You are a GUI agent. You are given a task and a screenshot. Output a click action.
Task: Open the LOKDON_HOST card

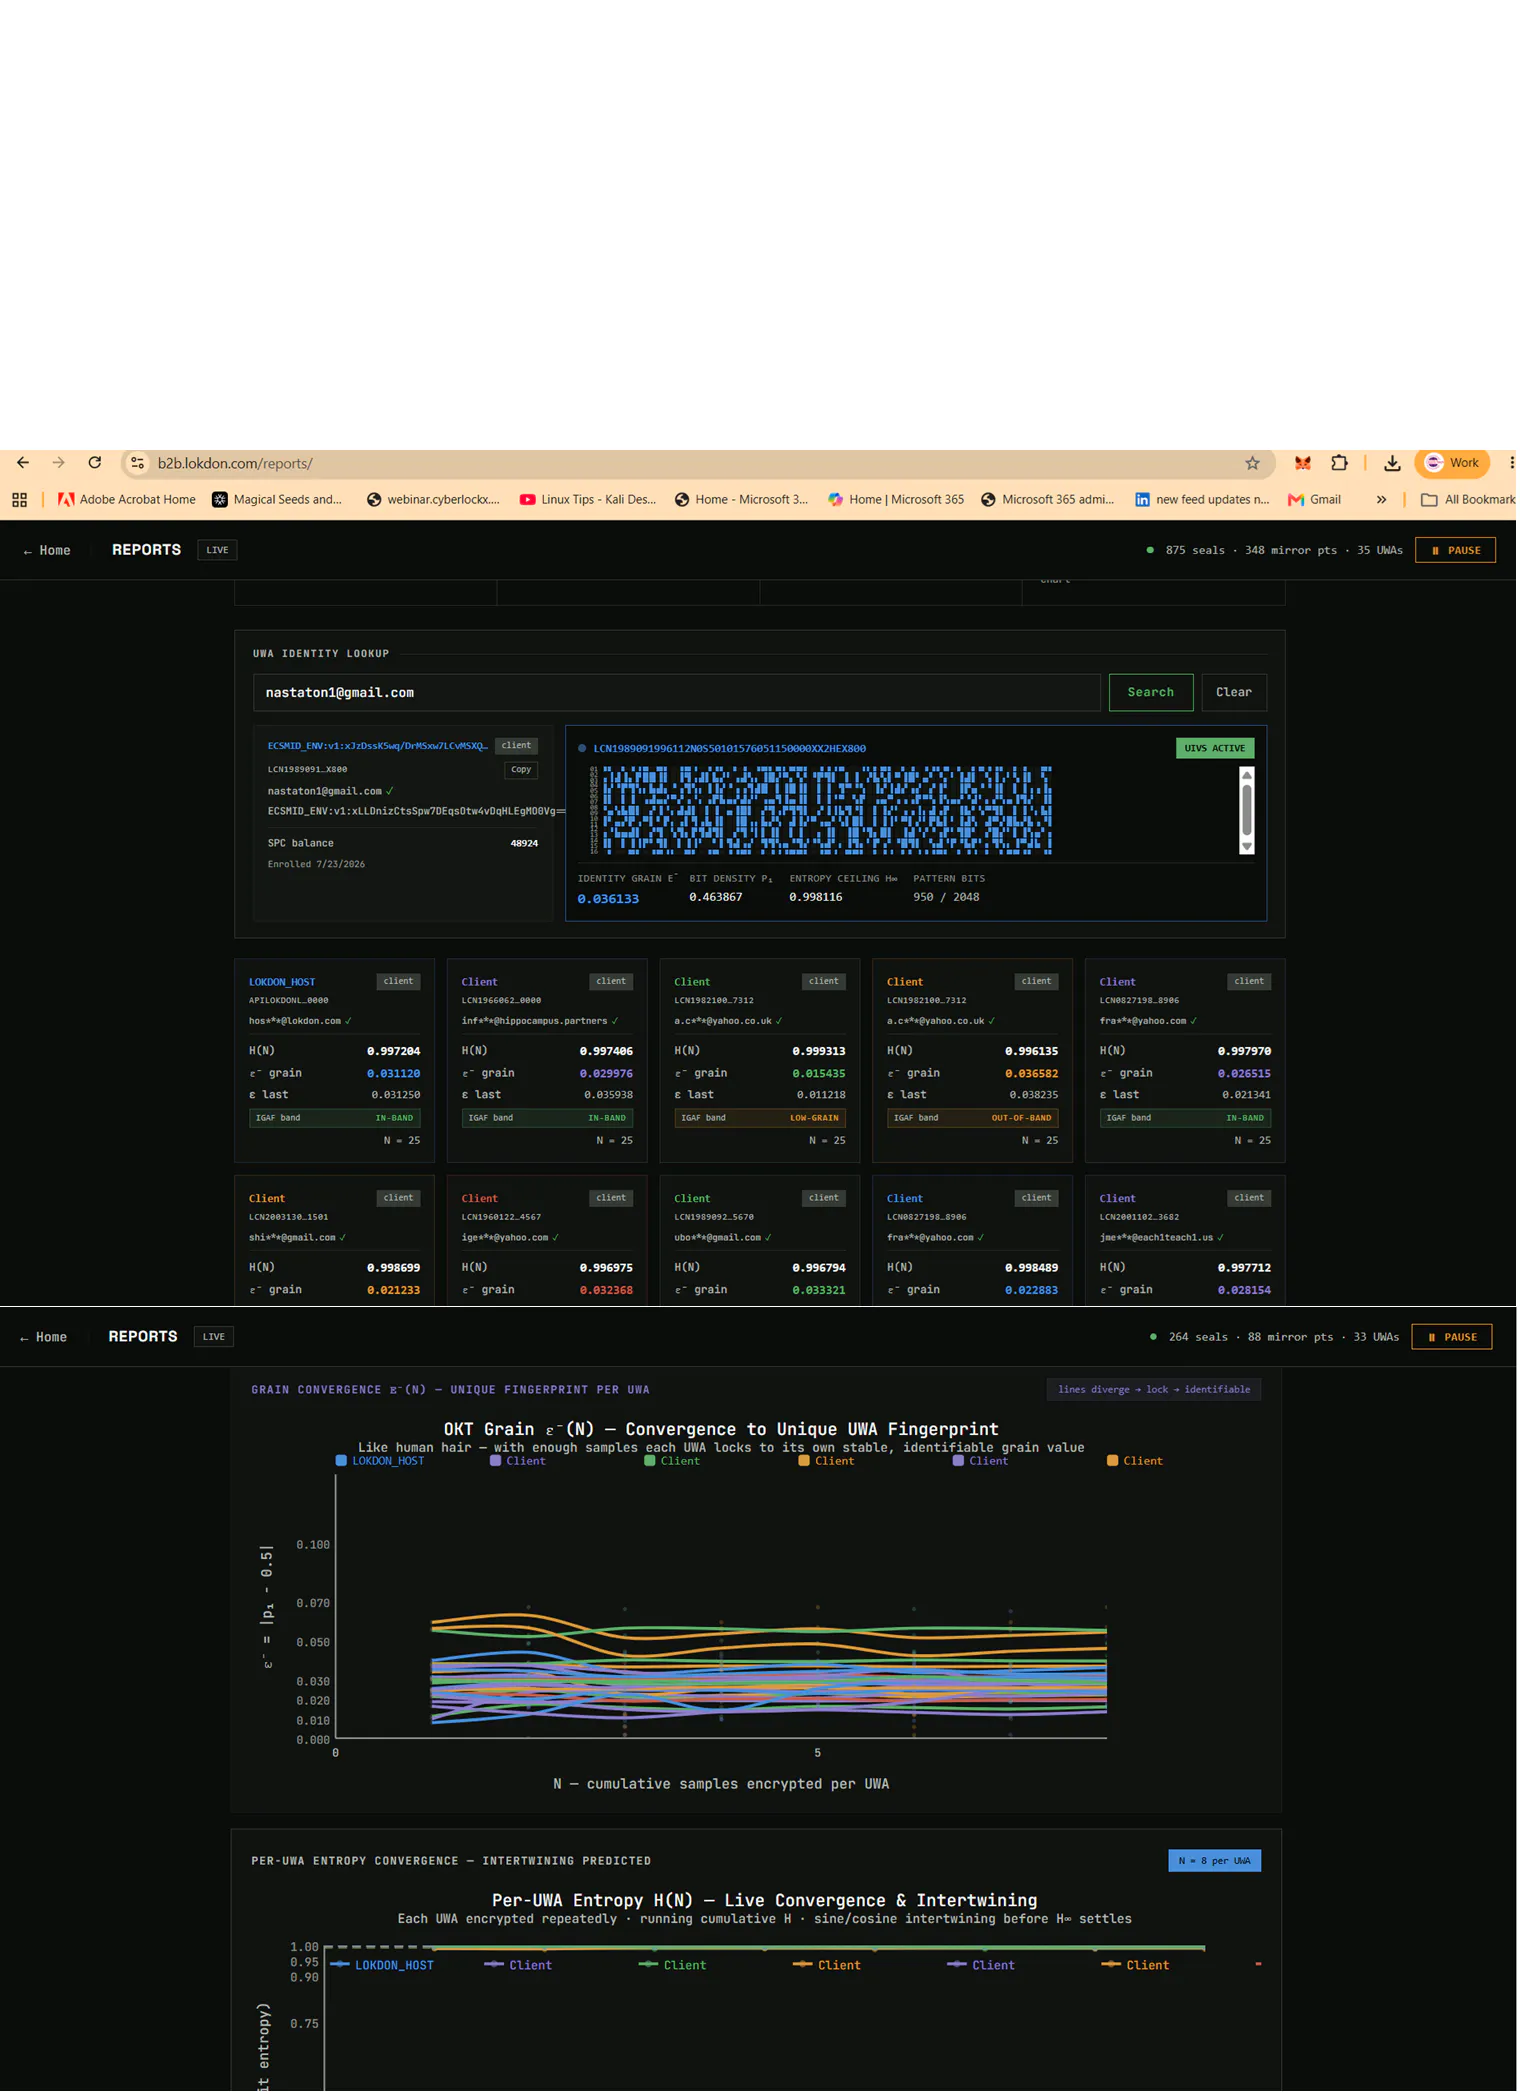(x=335, y=1061)
